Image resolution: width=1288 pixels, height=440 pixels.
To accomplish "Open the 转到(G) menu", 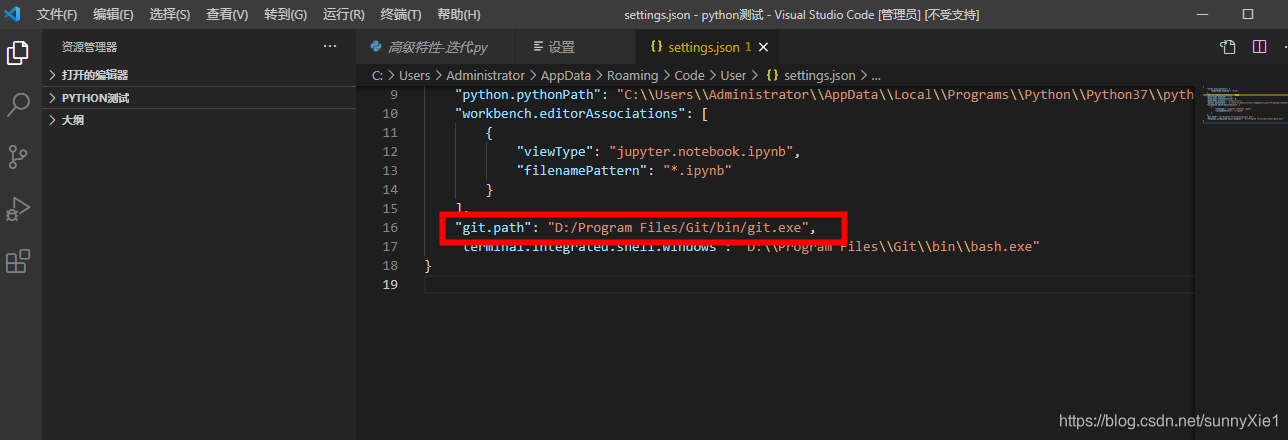I will [x=286, y=14].
